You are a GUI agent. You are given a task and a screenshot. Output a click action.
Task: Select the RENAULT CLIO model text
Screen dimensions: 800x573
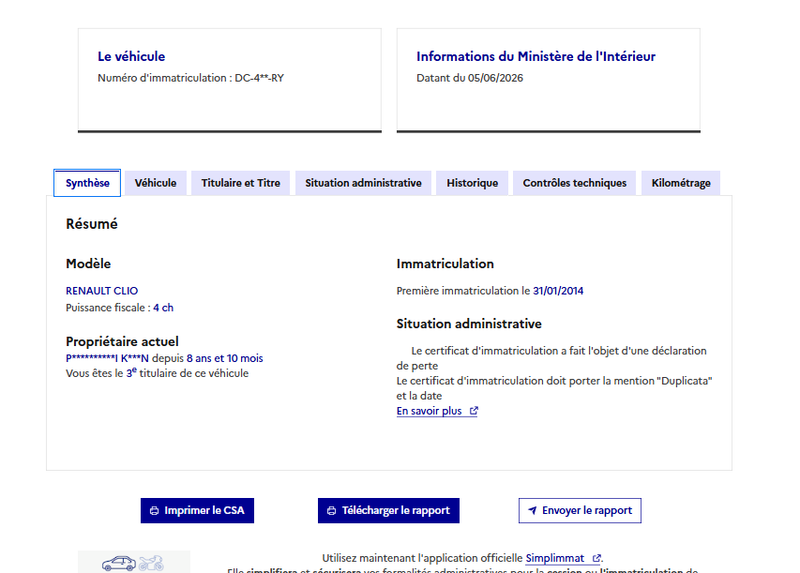pos(102,291)
